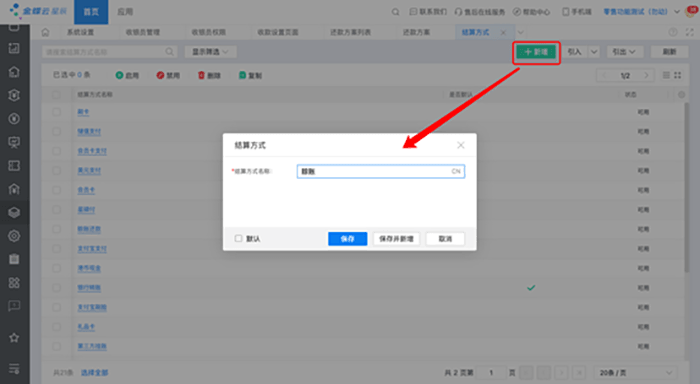Screen dimensions: 700x384
Task: Tick the checkbox for 会员卡支付 row
Action: 56,151
